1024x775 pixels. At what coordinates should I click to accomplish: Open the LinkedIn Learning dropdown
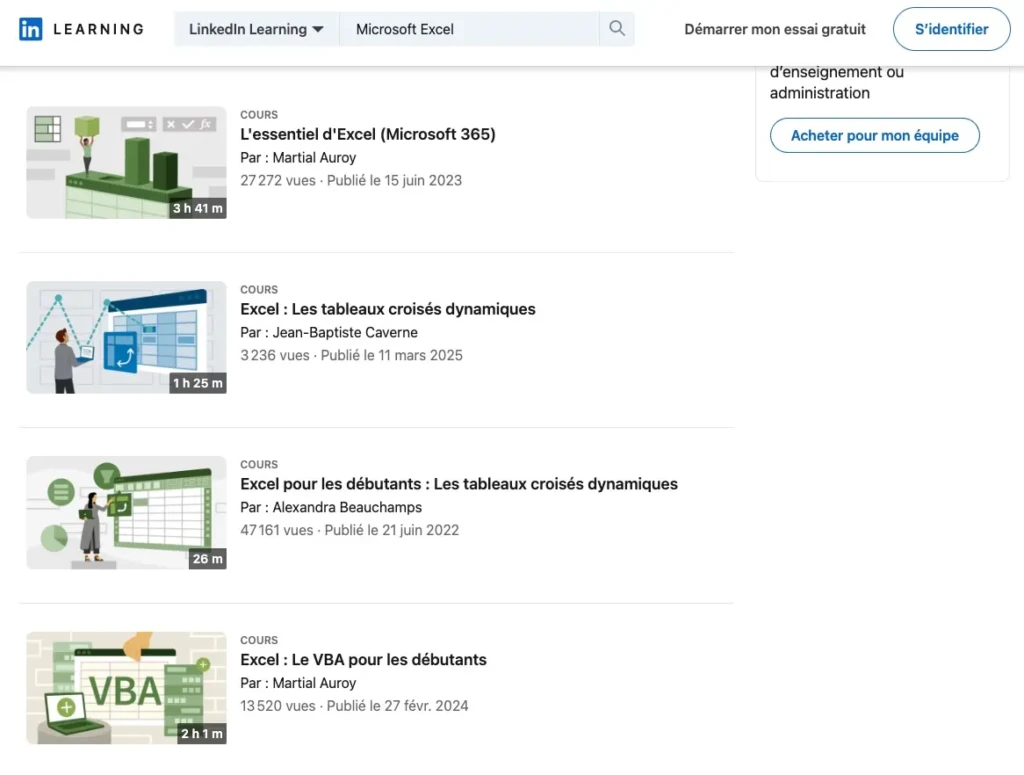coord(256,29)
